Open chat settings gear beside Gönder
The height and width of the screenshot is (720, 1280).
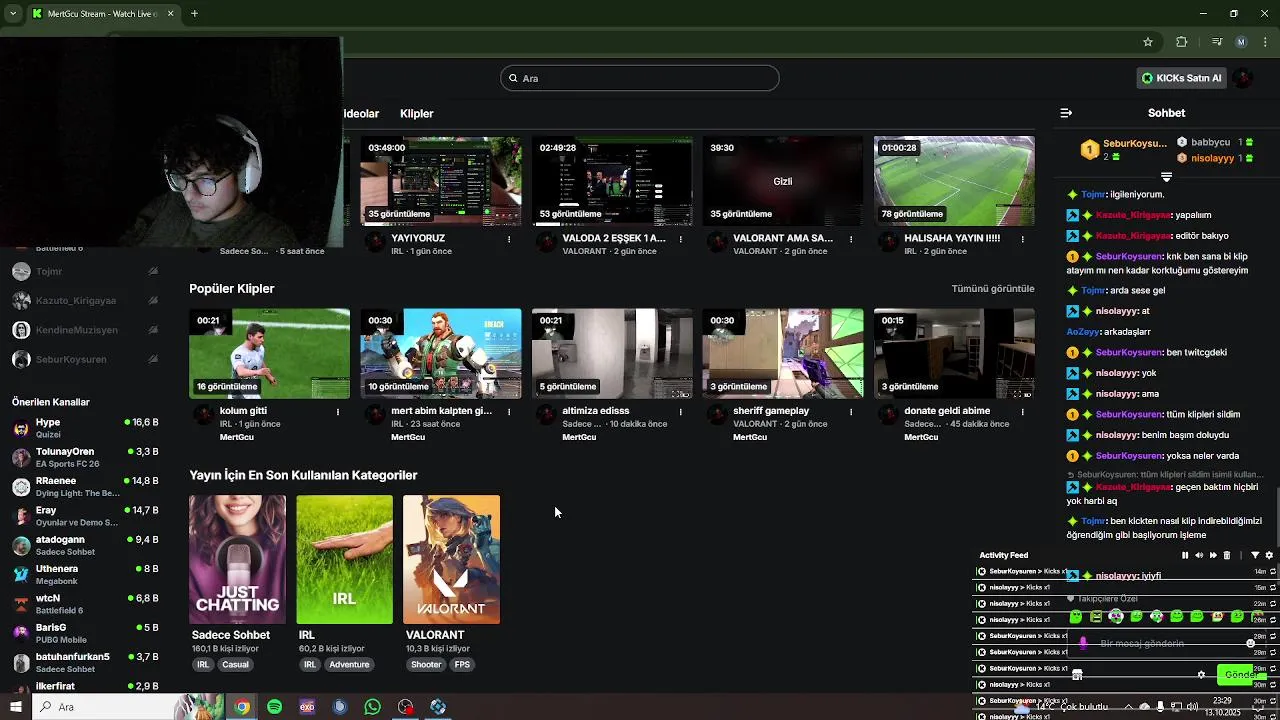point(1201,675)
